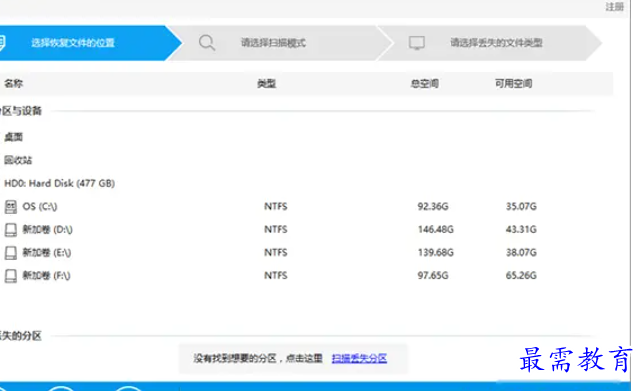The width and height of the screenshot is (641, 391).
Task: Open the 请选择丢失的文件类型 step tab
Action: coord(489,43)
